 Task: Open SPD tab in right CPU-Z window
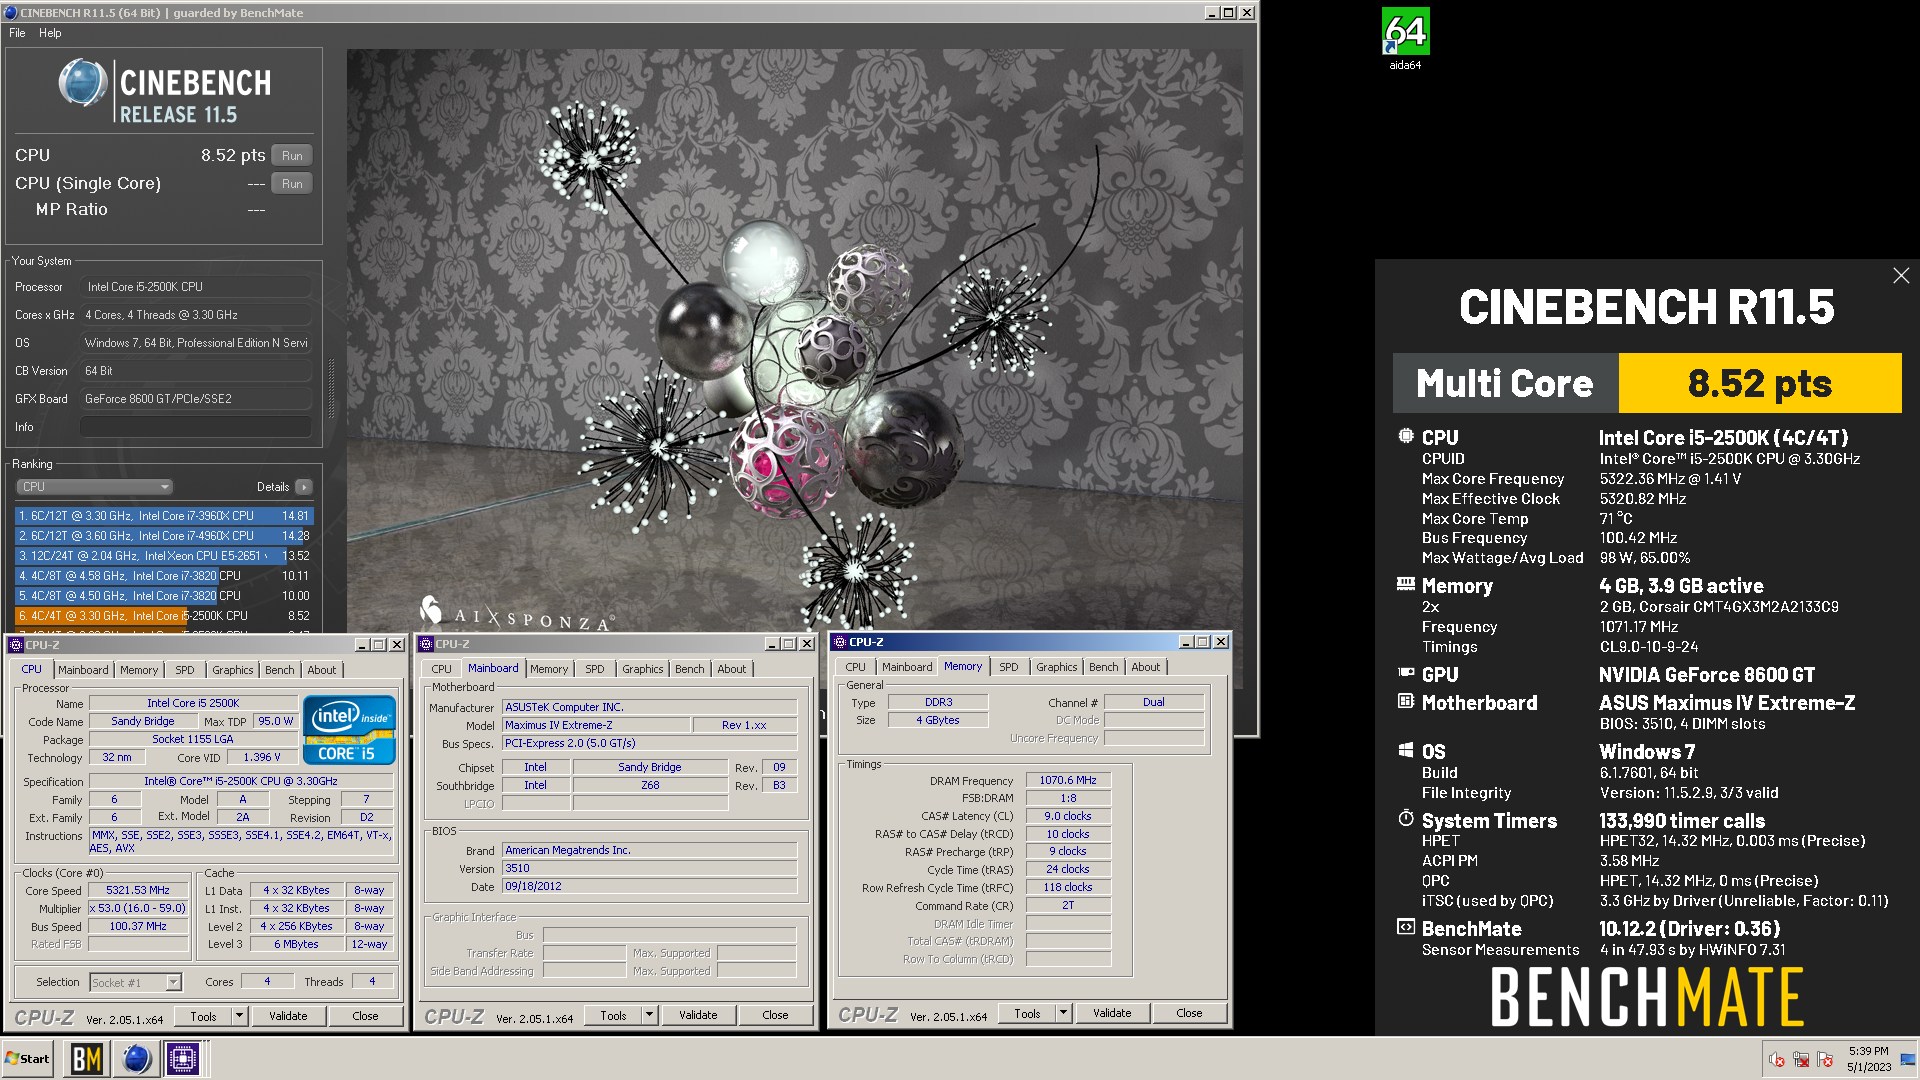1009,667
